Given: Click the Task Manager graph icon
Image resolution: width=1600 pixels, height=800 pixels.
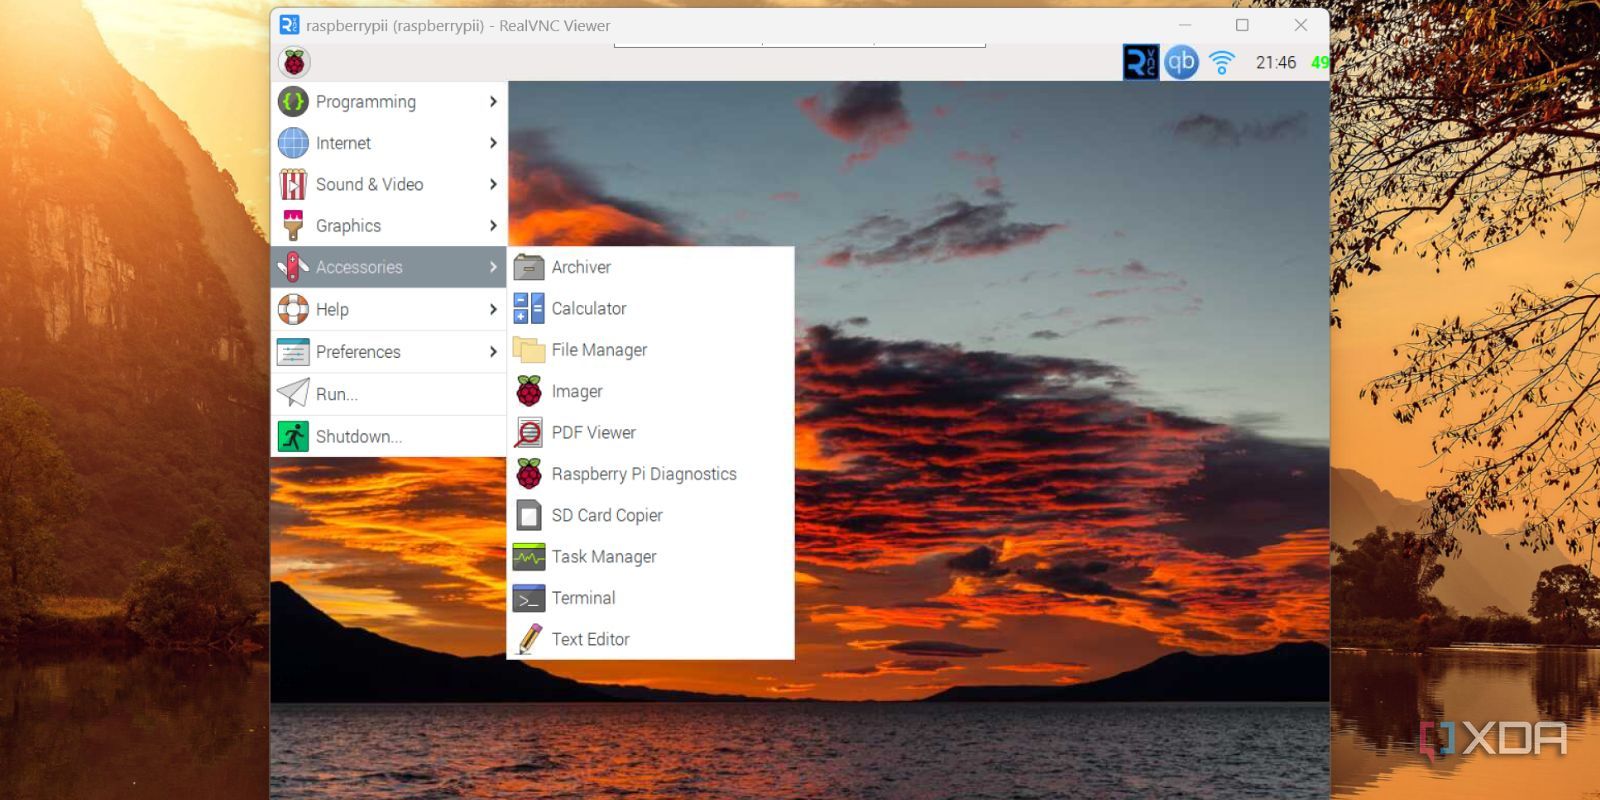Looking at the screenshot, I should coord(529,557).
